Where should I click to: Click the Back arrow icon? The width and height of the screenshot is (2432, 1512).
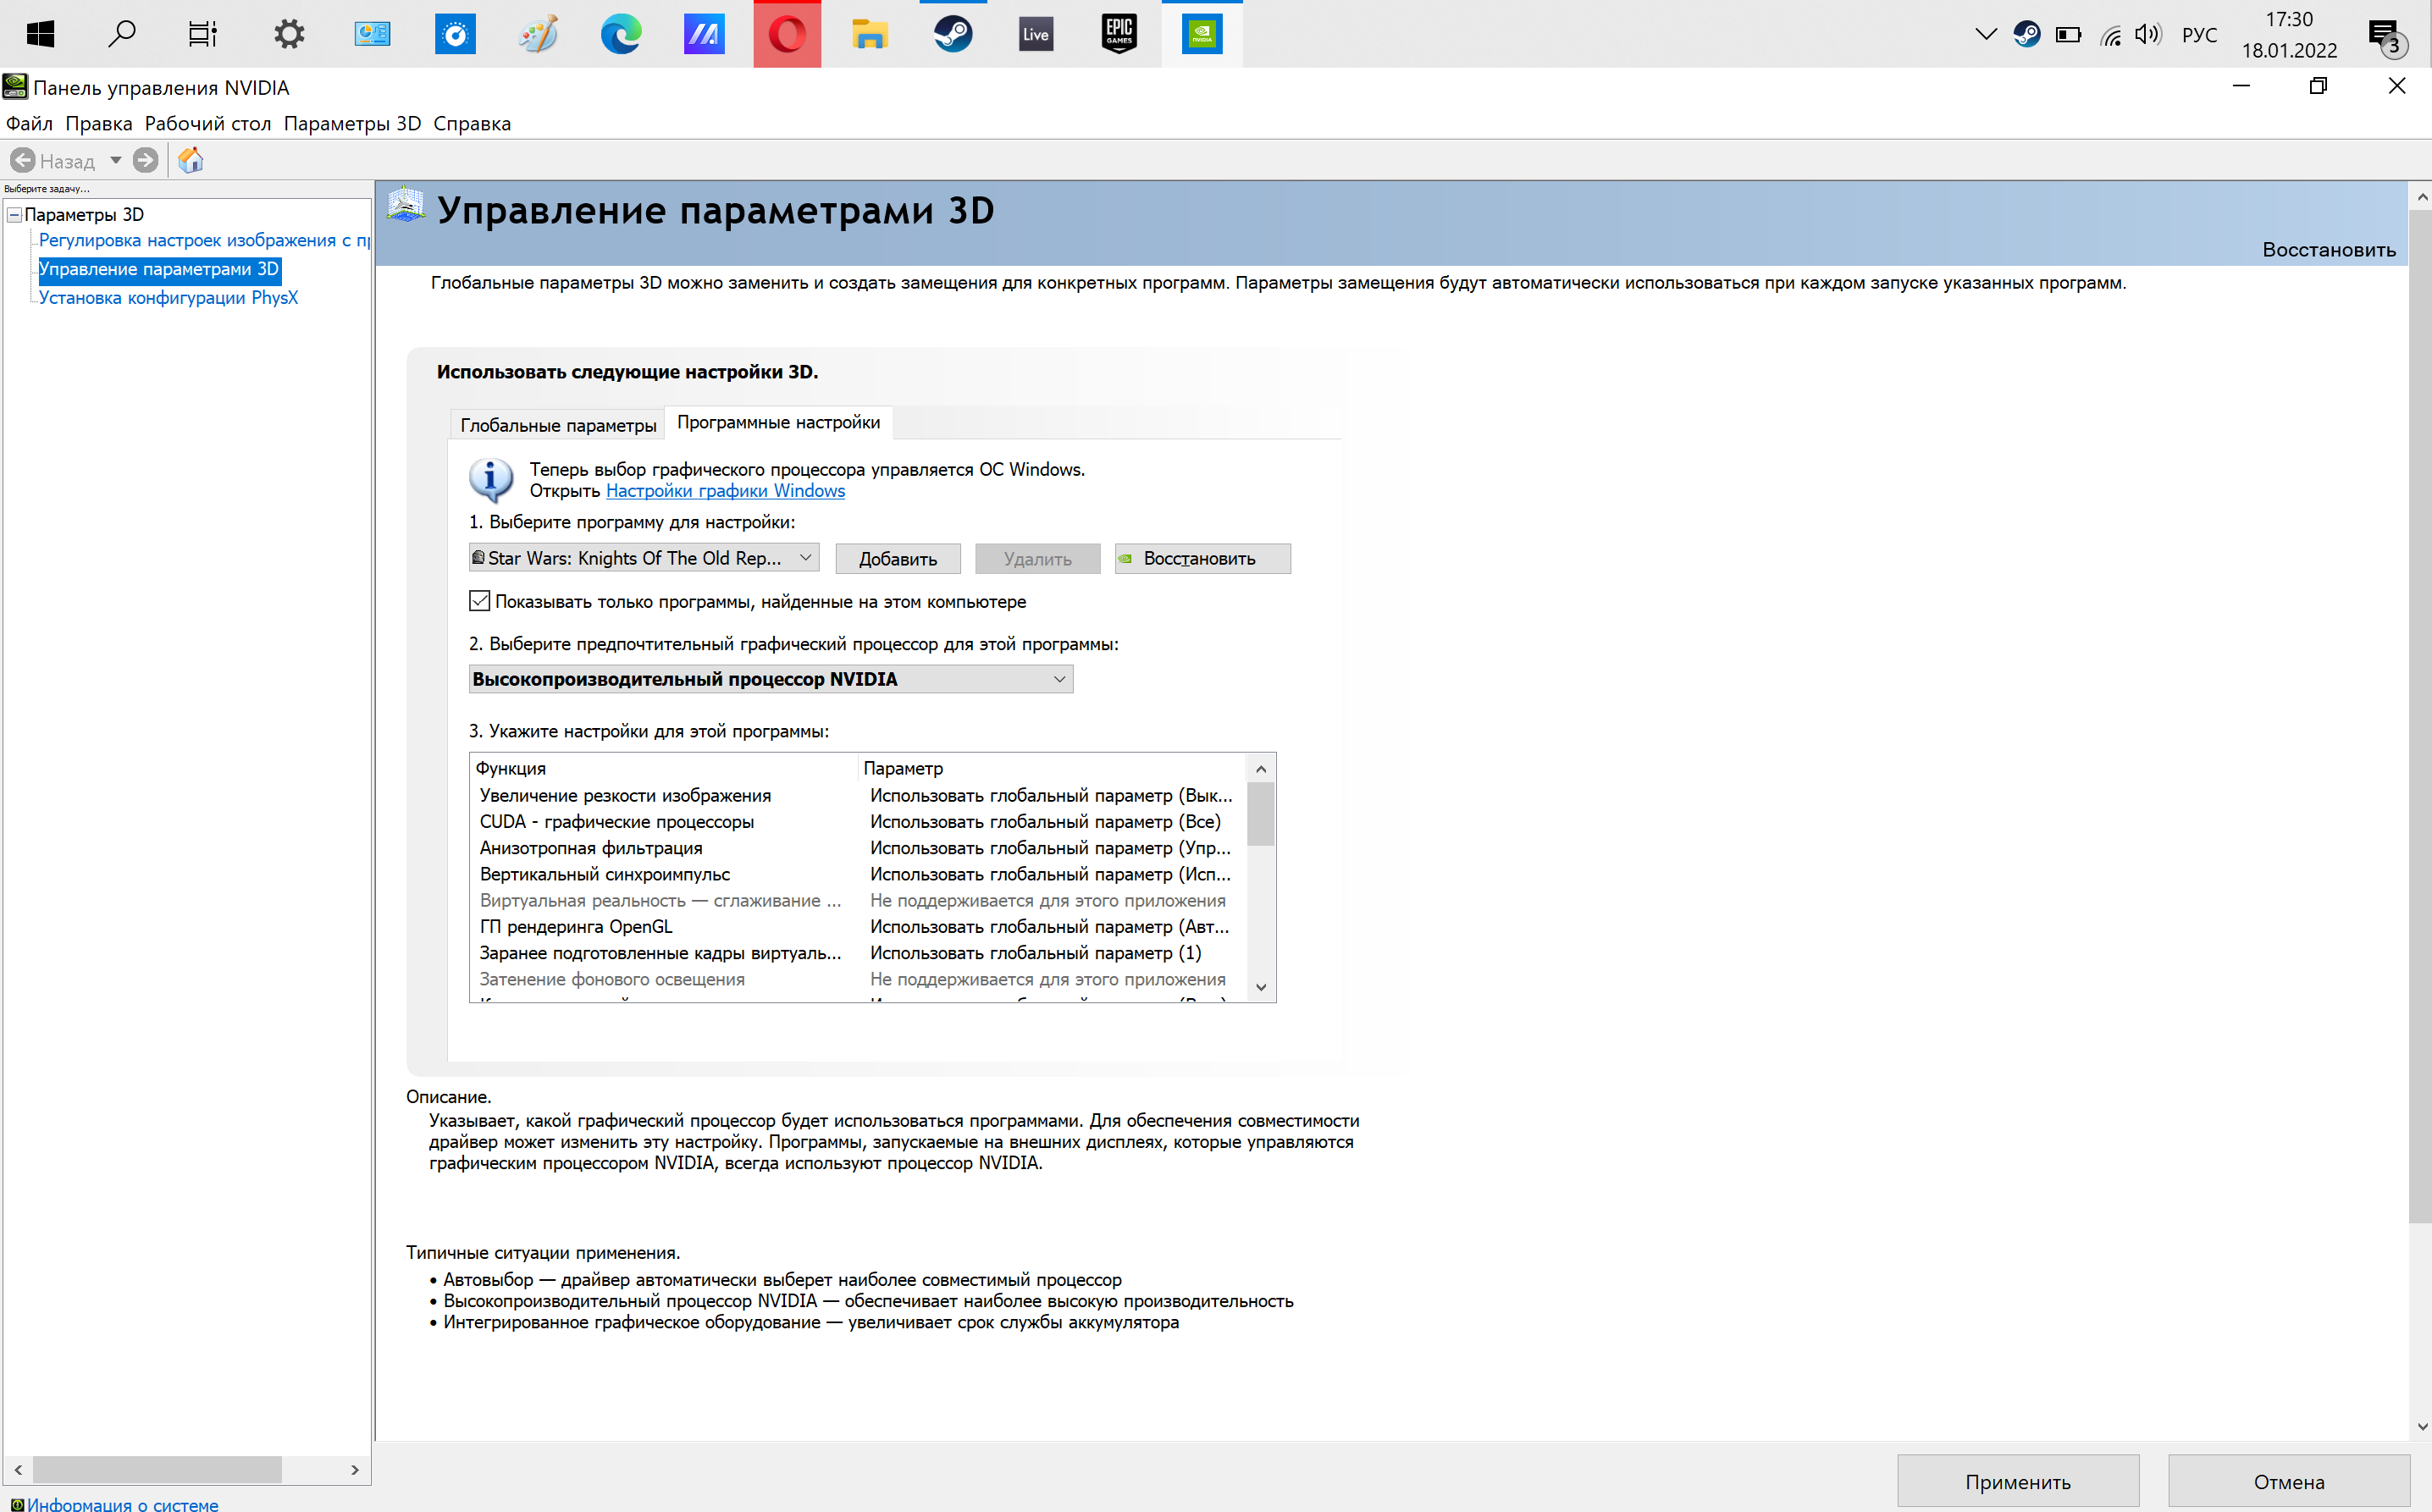23,160
